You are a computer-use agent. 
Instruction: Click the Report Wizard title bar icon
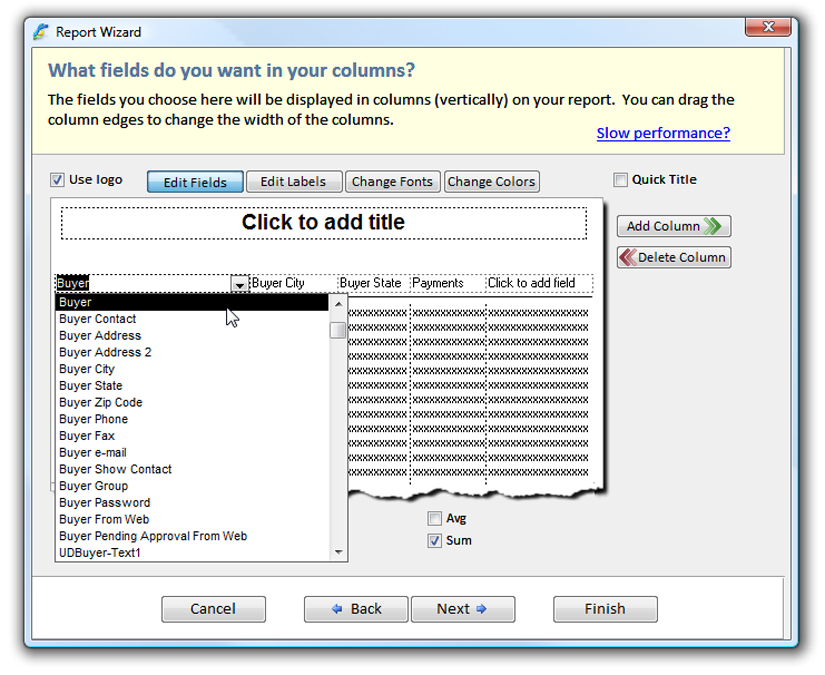pos(40,32)
